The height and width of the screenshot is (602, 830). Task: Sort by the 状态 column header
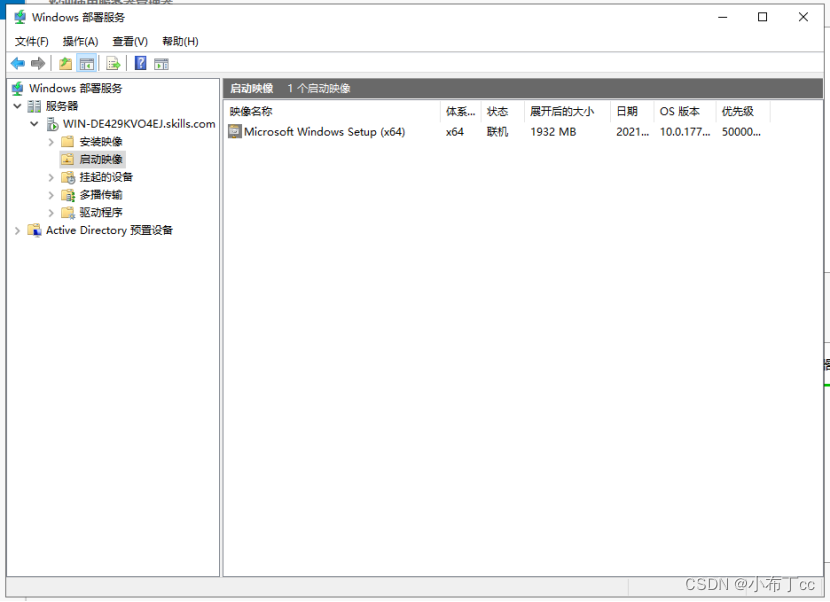503,111
